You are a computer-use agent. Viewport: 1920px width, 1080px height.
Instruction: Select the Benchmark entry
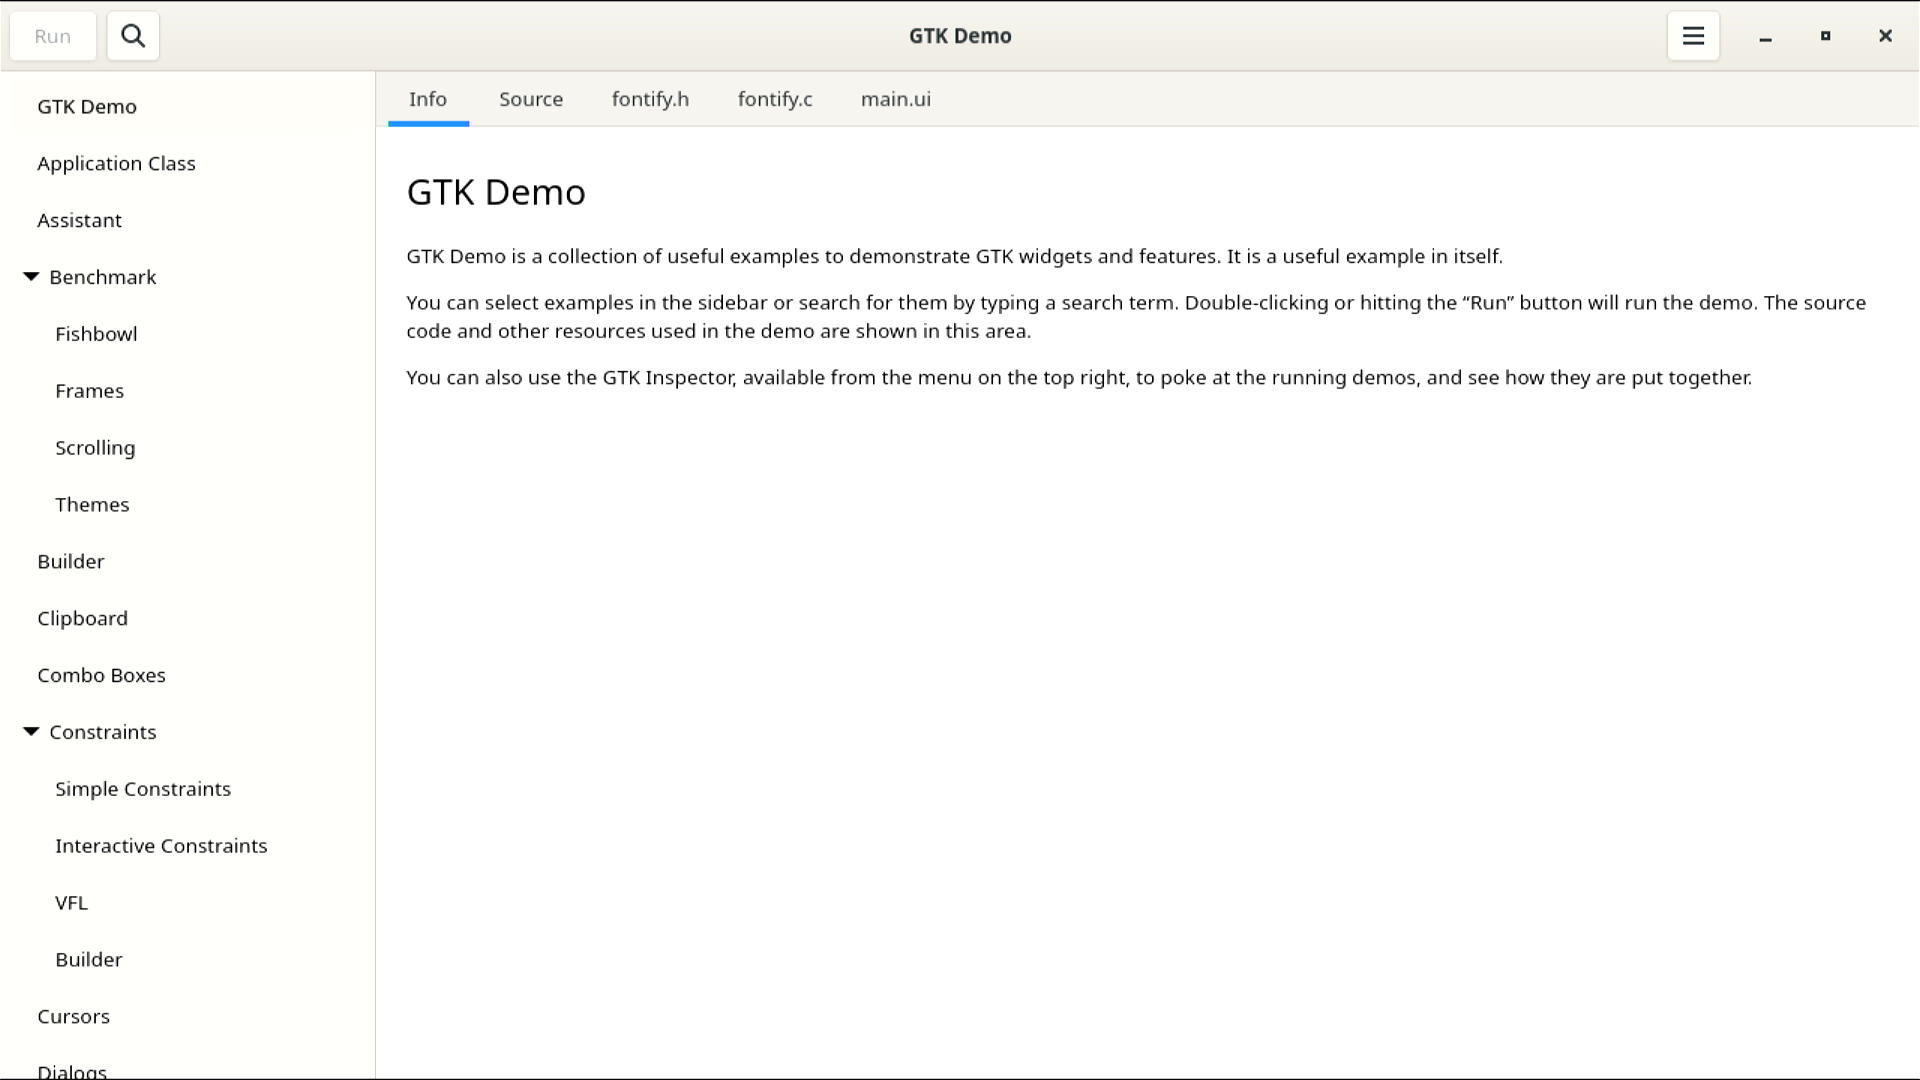188,277
